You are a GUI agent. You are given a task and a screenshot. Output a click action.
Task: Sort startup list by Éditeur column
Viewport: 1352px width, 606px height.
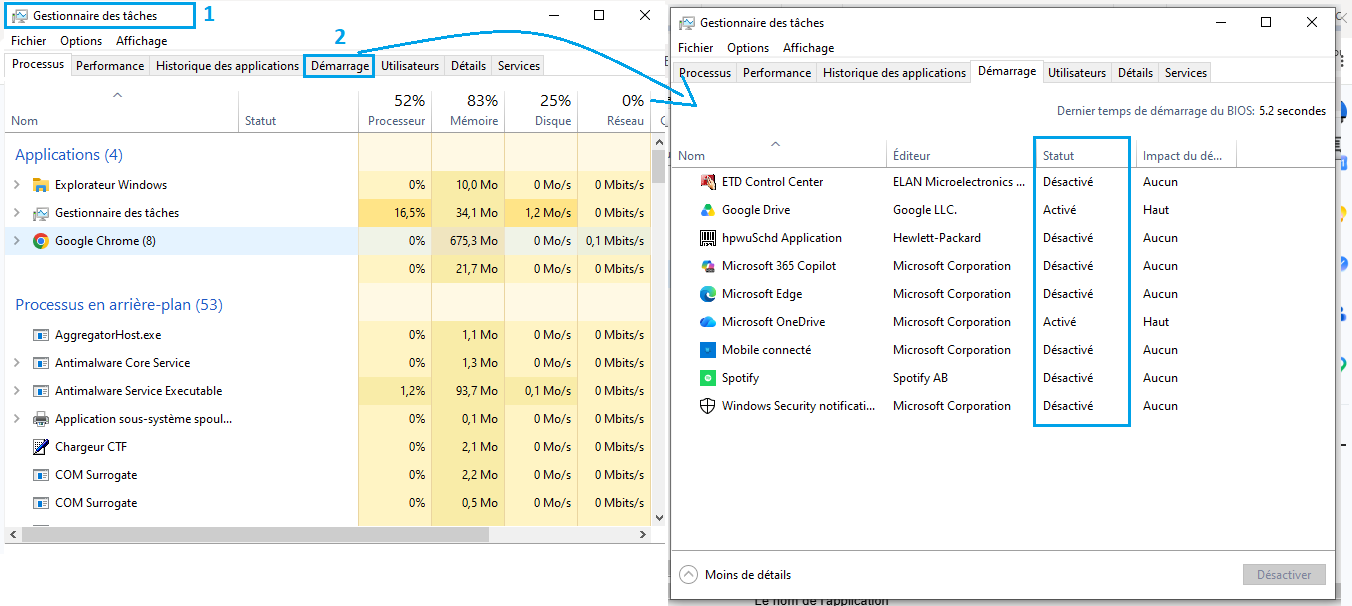tap(959, 155)
